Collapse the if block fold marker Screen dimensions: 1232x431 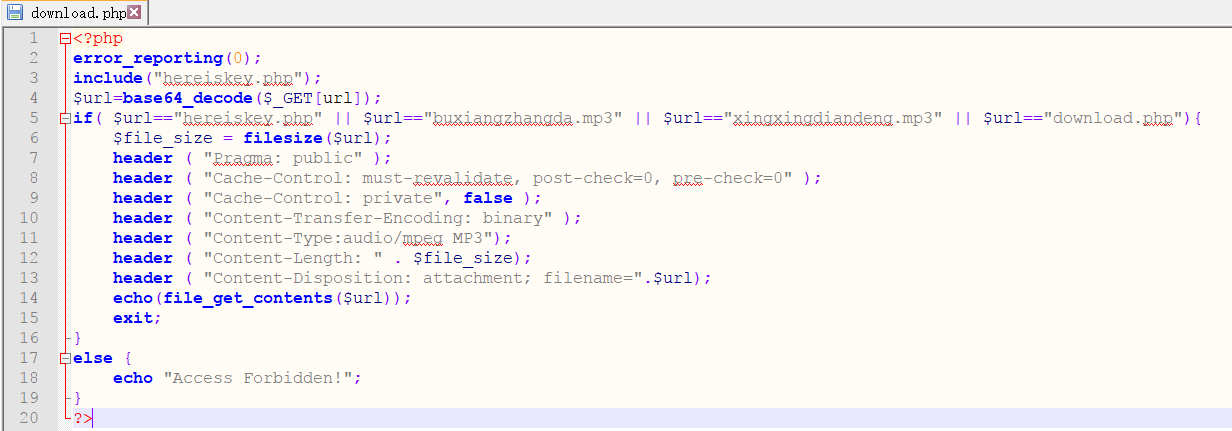coord(65,118)
